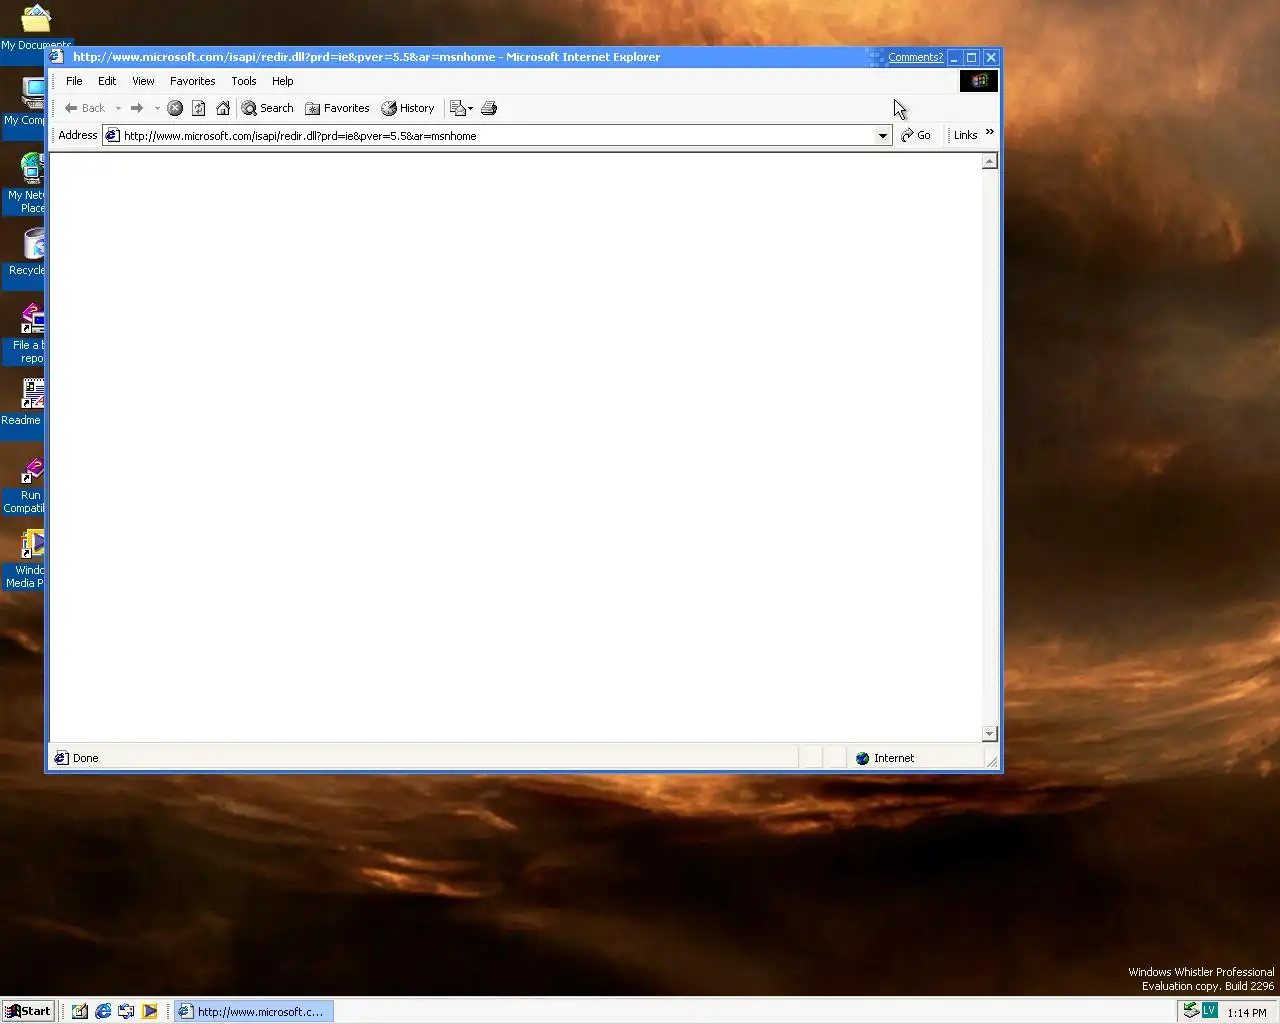Click the page icon in the address bar

coord(113,135)
